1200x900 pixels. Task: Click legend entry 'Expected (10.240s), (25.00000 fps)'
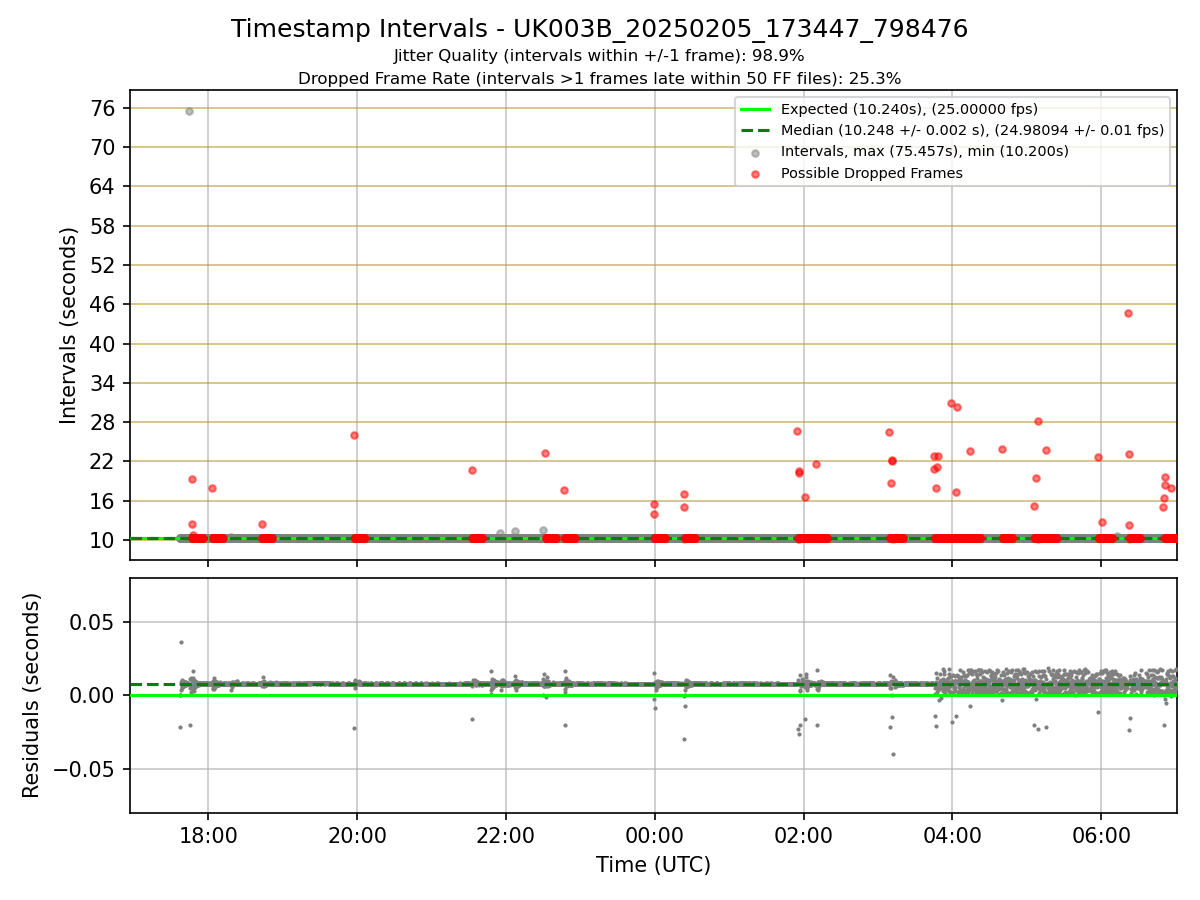[x=909, y=109]
